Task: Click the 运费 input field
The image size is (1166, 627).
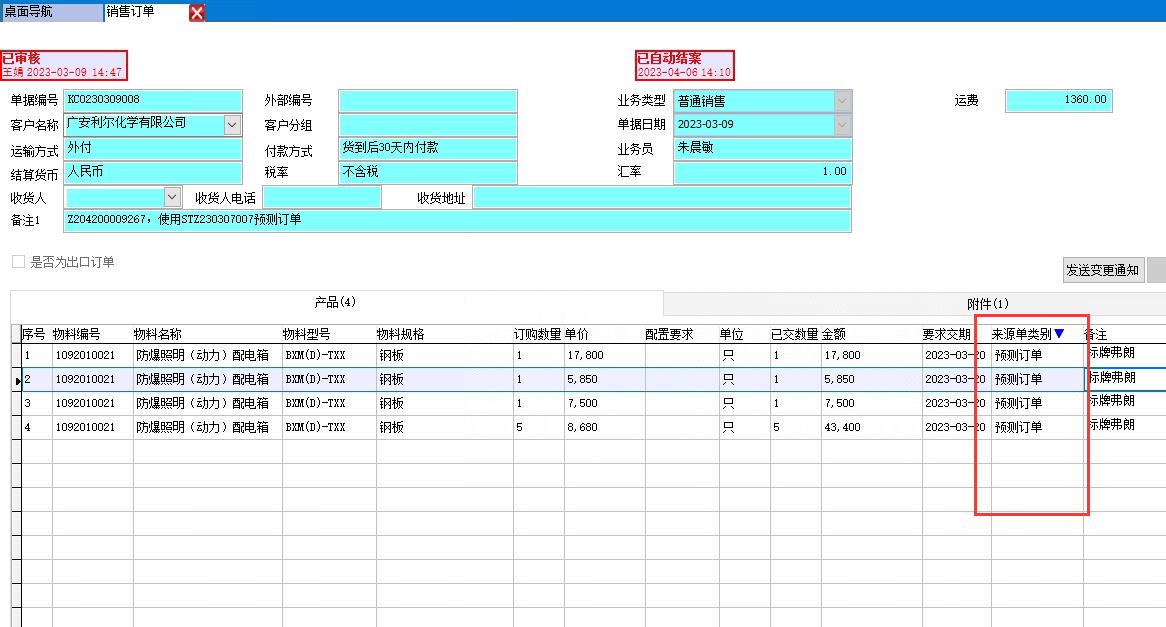Action: point(1057,101)
